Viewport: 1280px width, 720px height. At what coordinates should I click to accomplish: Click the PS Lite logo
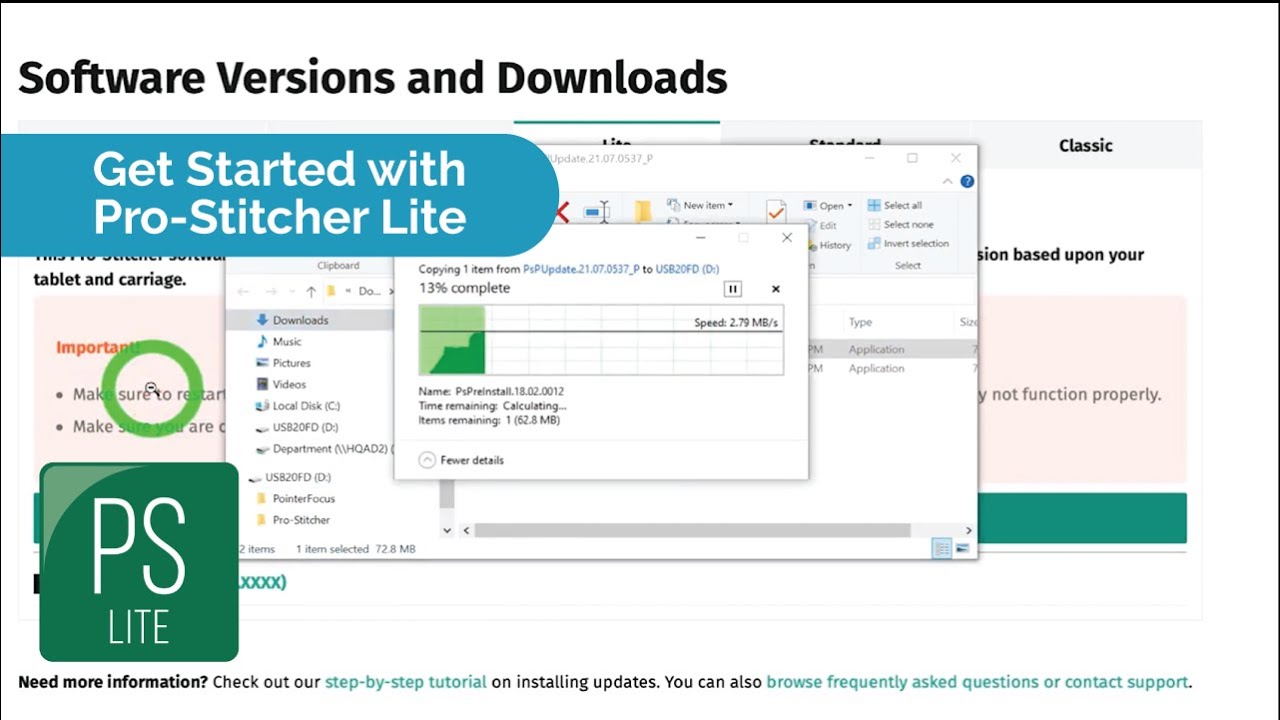139,561
